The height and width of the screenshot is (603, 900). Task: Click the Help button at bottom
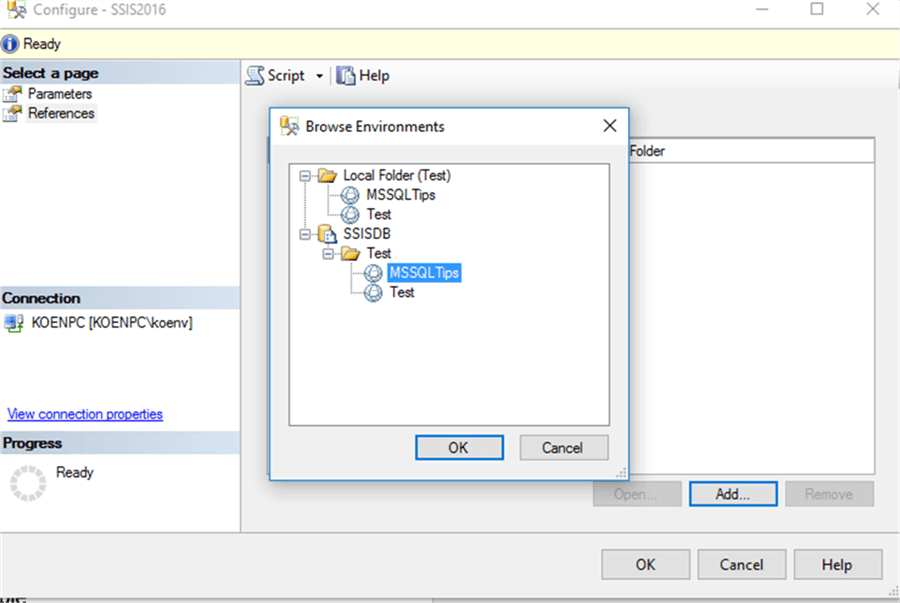[837, 565]
